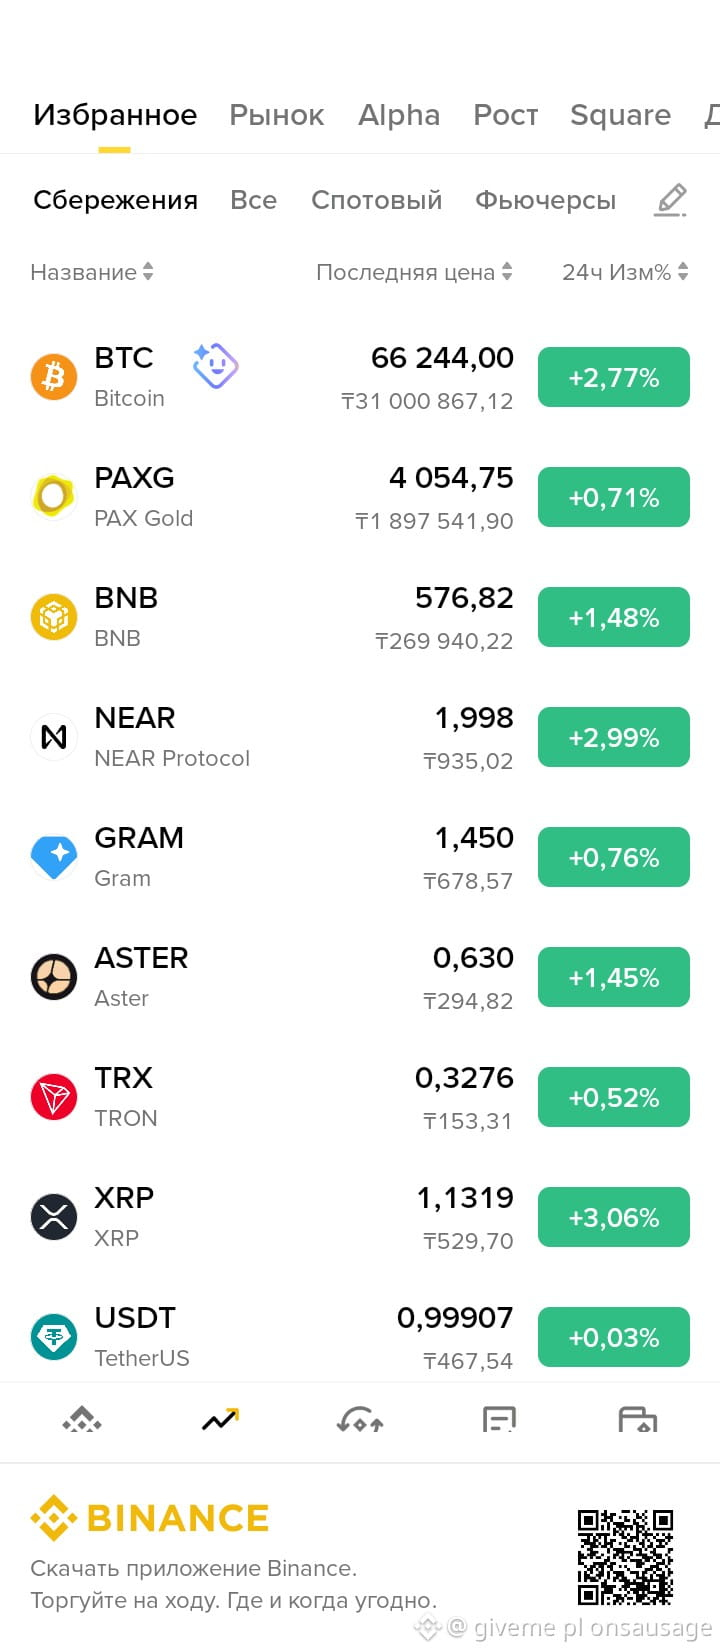Toggle the BTC +2,77% change badge
Viewport: 720px width, 1652px height.
[x=614, y=377]
